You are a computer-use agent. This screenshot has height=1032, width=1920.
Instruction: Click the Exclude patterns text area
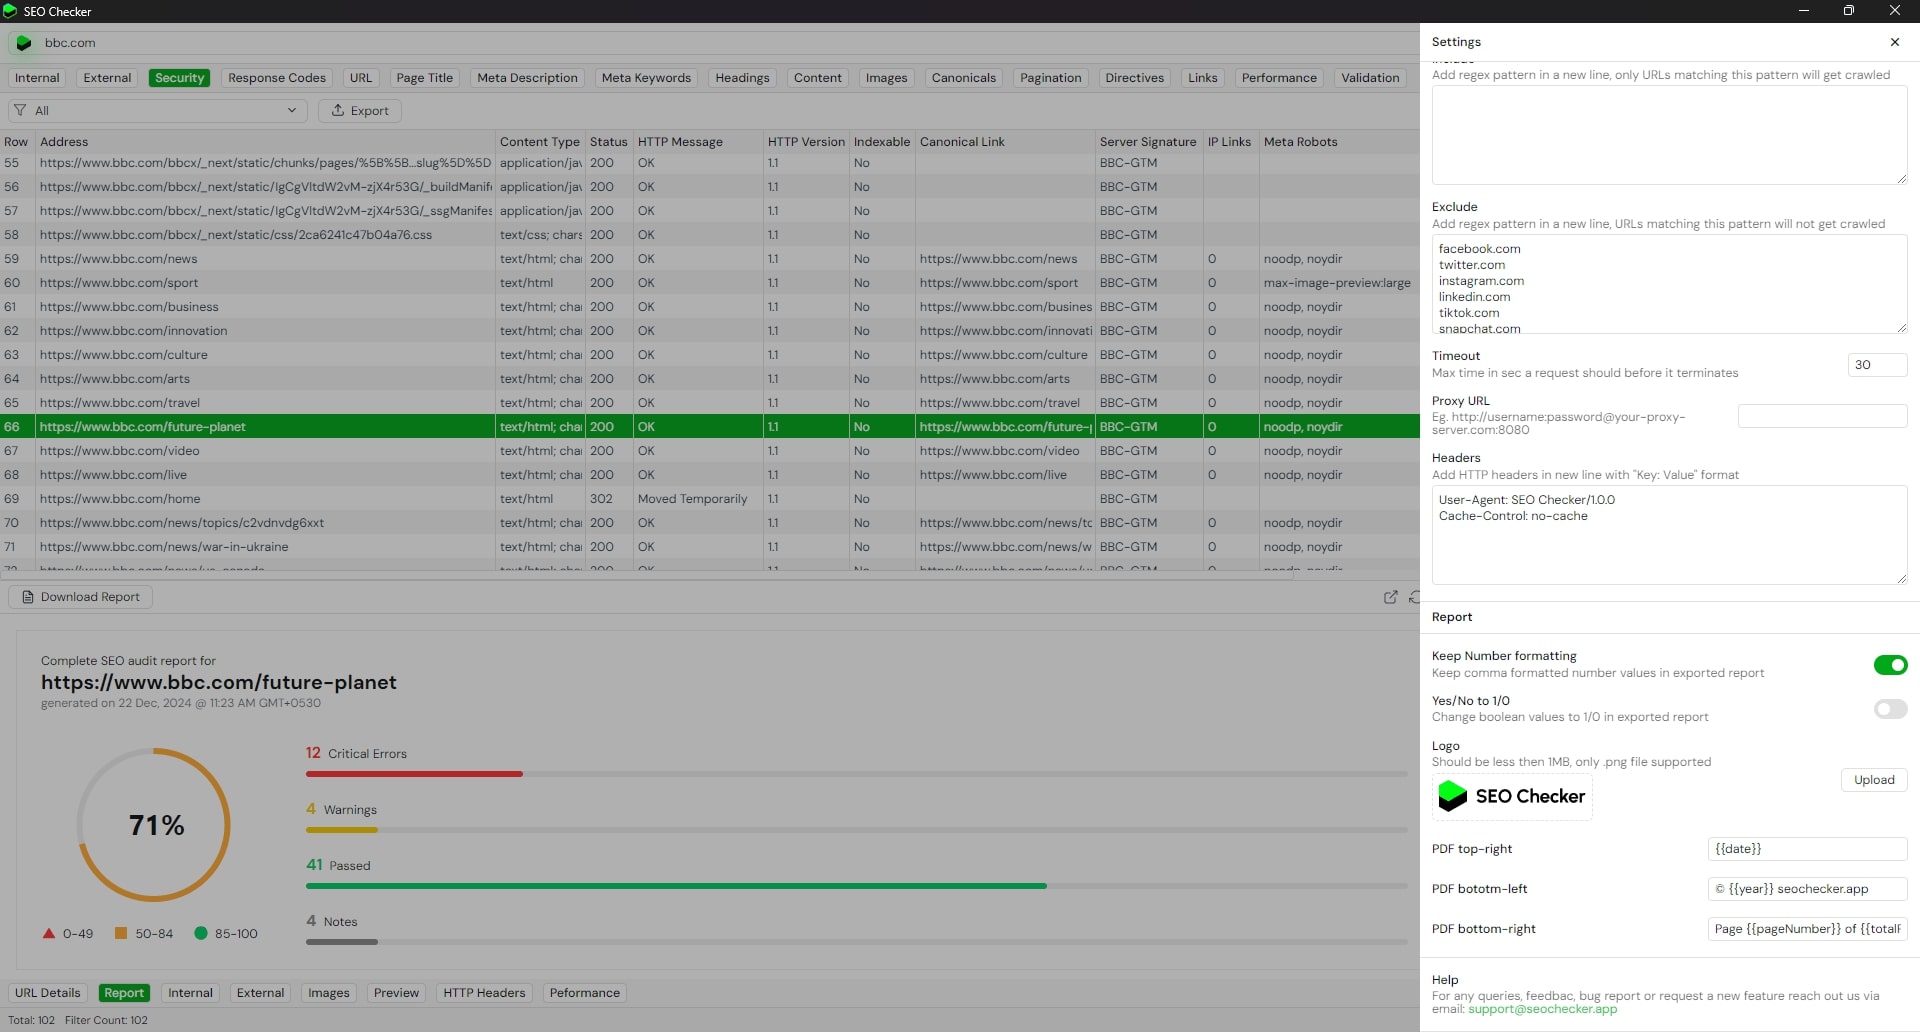(x=1669, y=284)
